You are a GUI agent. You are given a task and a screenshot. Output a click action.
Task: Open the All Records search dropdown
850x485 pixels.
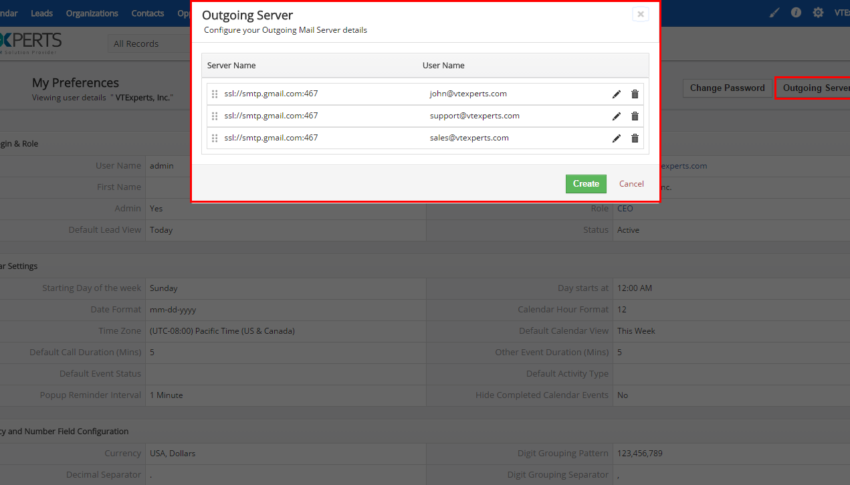pos(149,44)
